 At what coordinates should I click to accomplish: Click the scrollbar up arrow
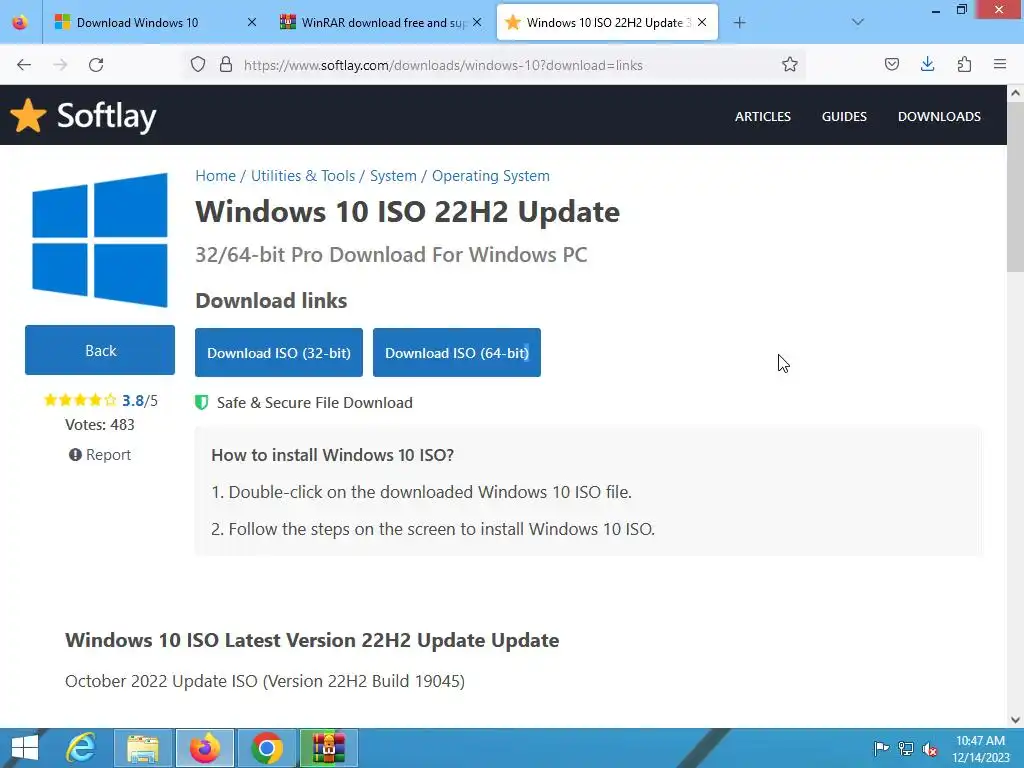click(x=1016, y=93)
